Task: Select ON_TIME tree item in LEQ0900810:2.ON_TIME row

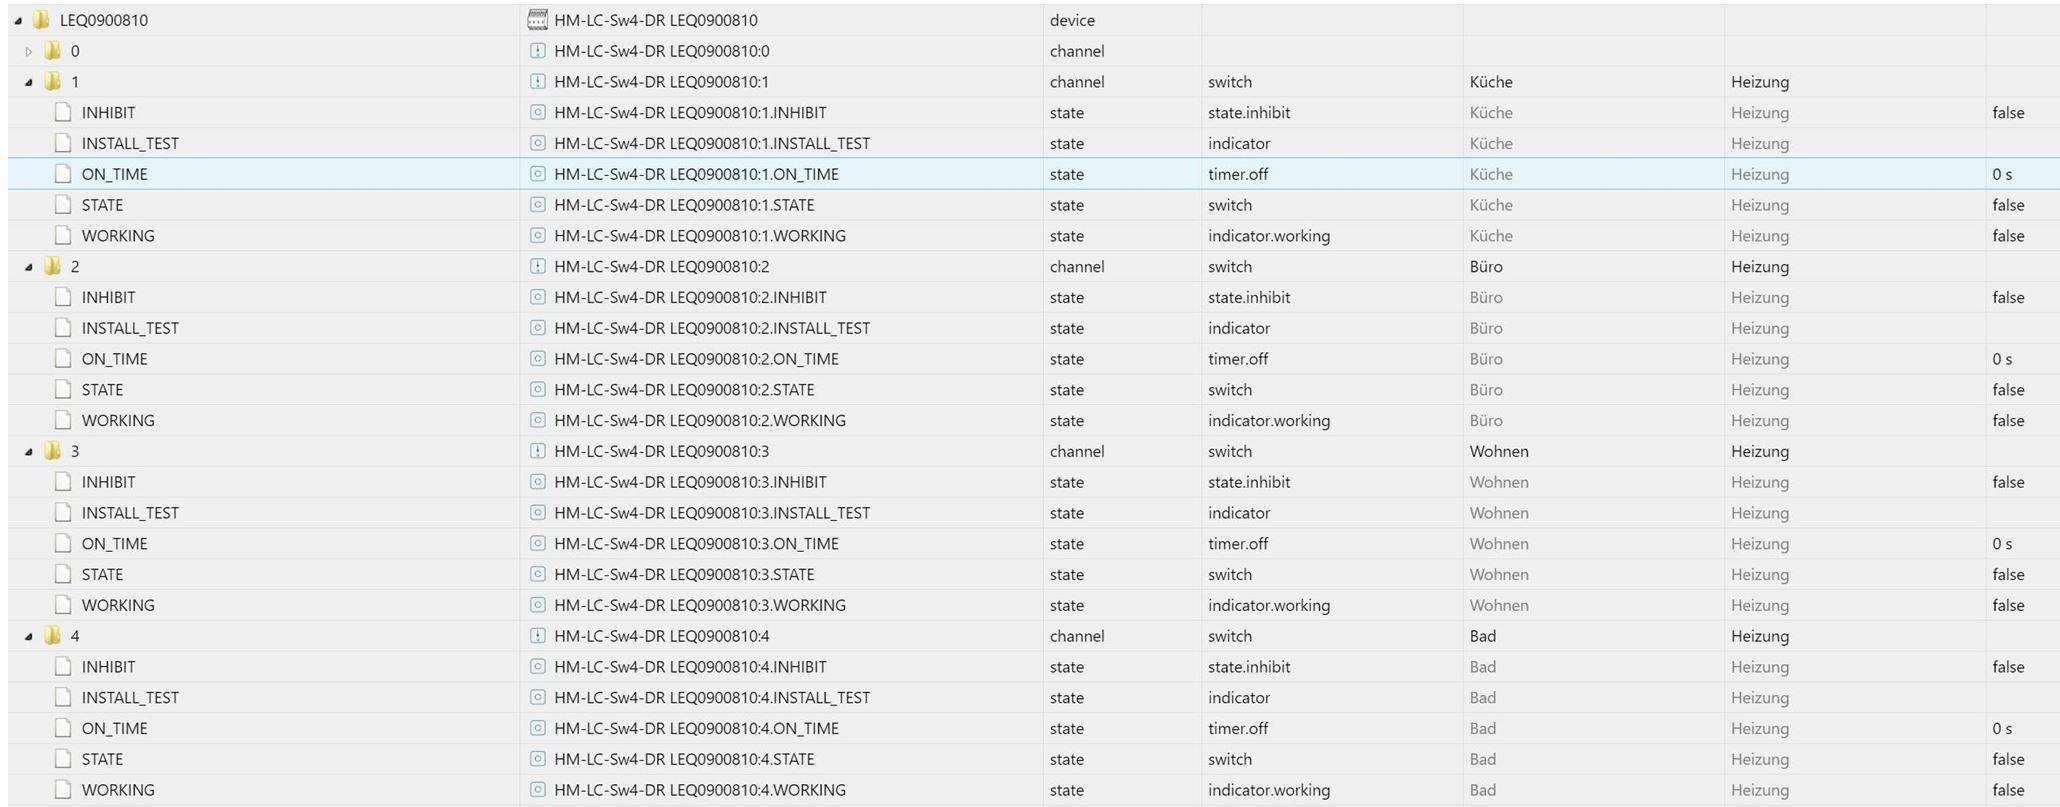Action: click(x=115, y=359)
